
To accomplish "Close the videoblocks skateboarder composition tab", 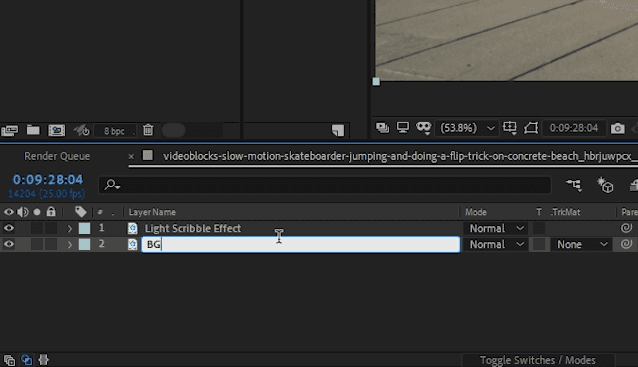I will tap(131, 156).
